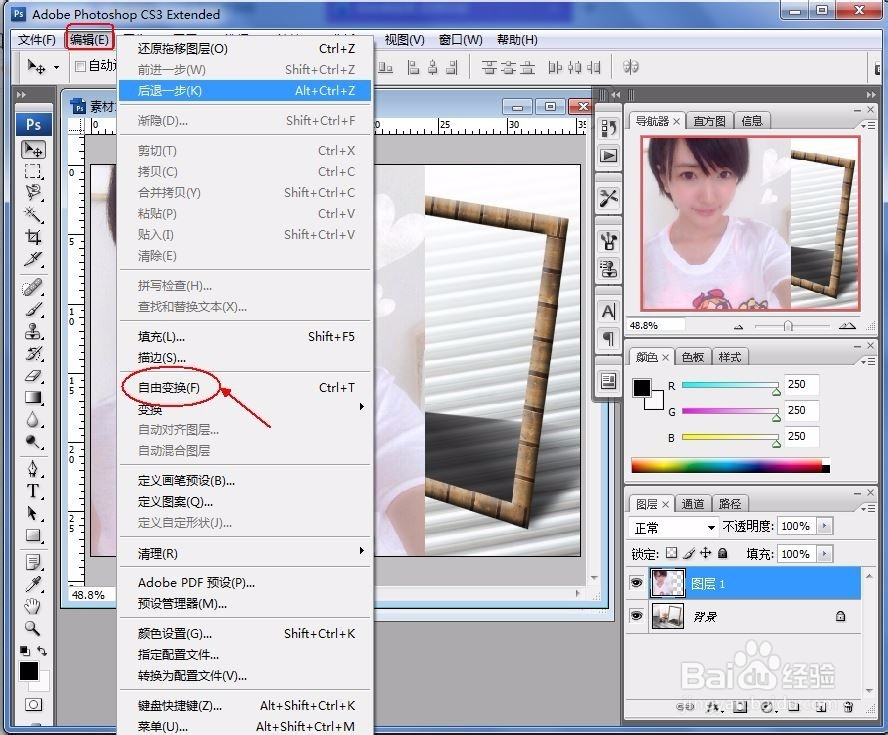Click the R value input field
The width and height of the screenshot is (888, 735).
tap(801, 384)
